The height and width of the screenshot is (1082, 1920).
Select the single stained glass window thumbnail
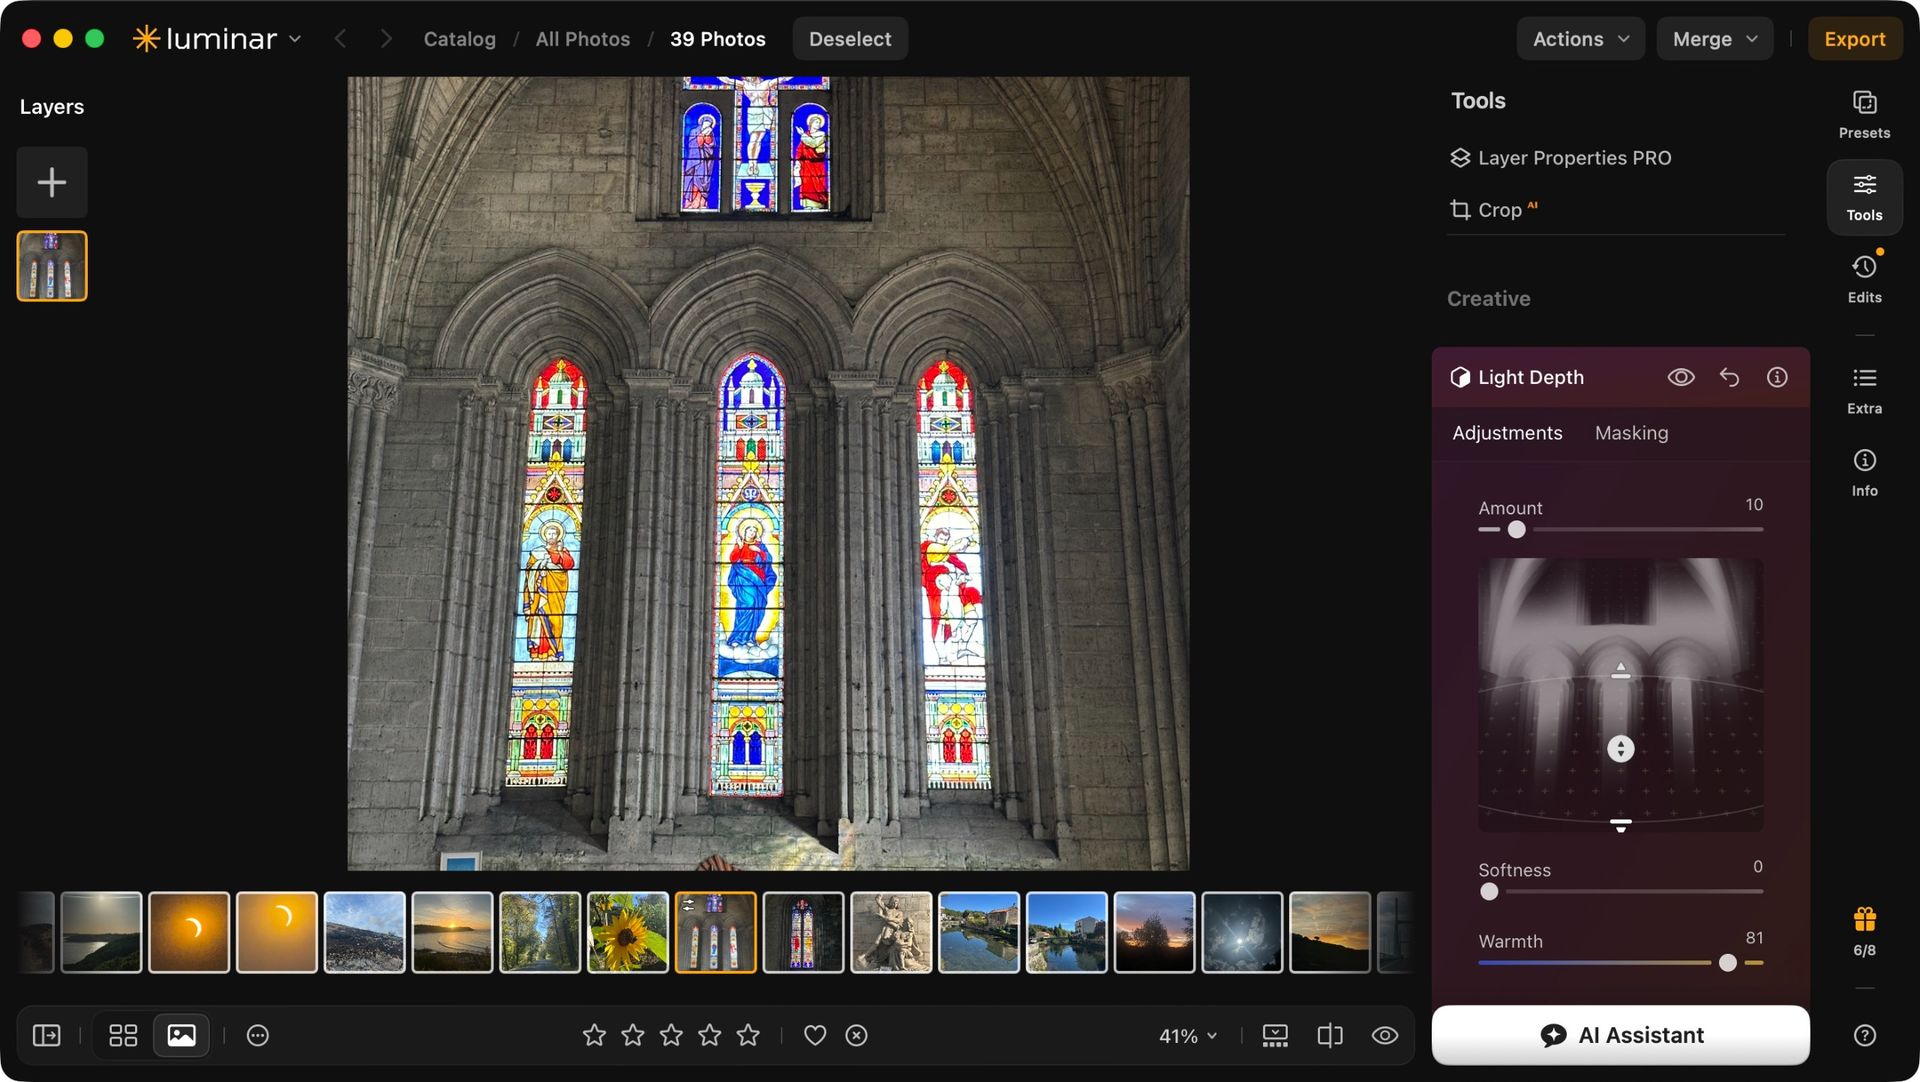(x=803, y=932)
